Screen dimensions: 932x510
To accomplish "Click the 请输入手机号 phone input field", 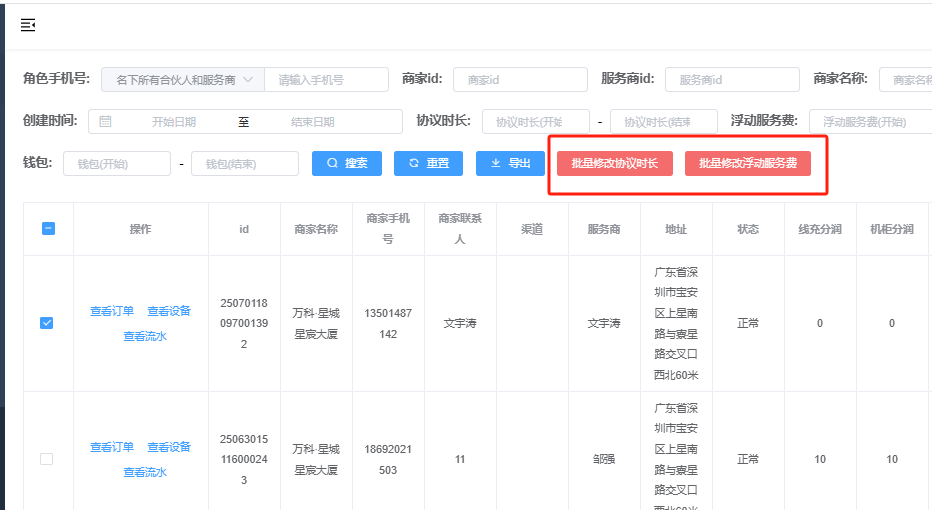I will click(x=327, y=80).
